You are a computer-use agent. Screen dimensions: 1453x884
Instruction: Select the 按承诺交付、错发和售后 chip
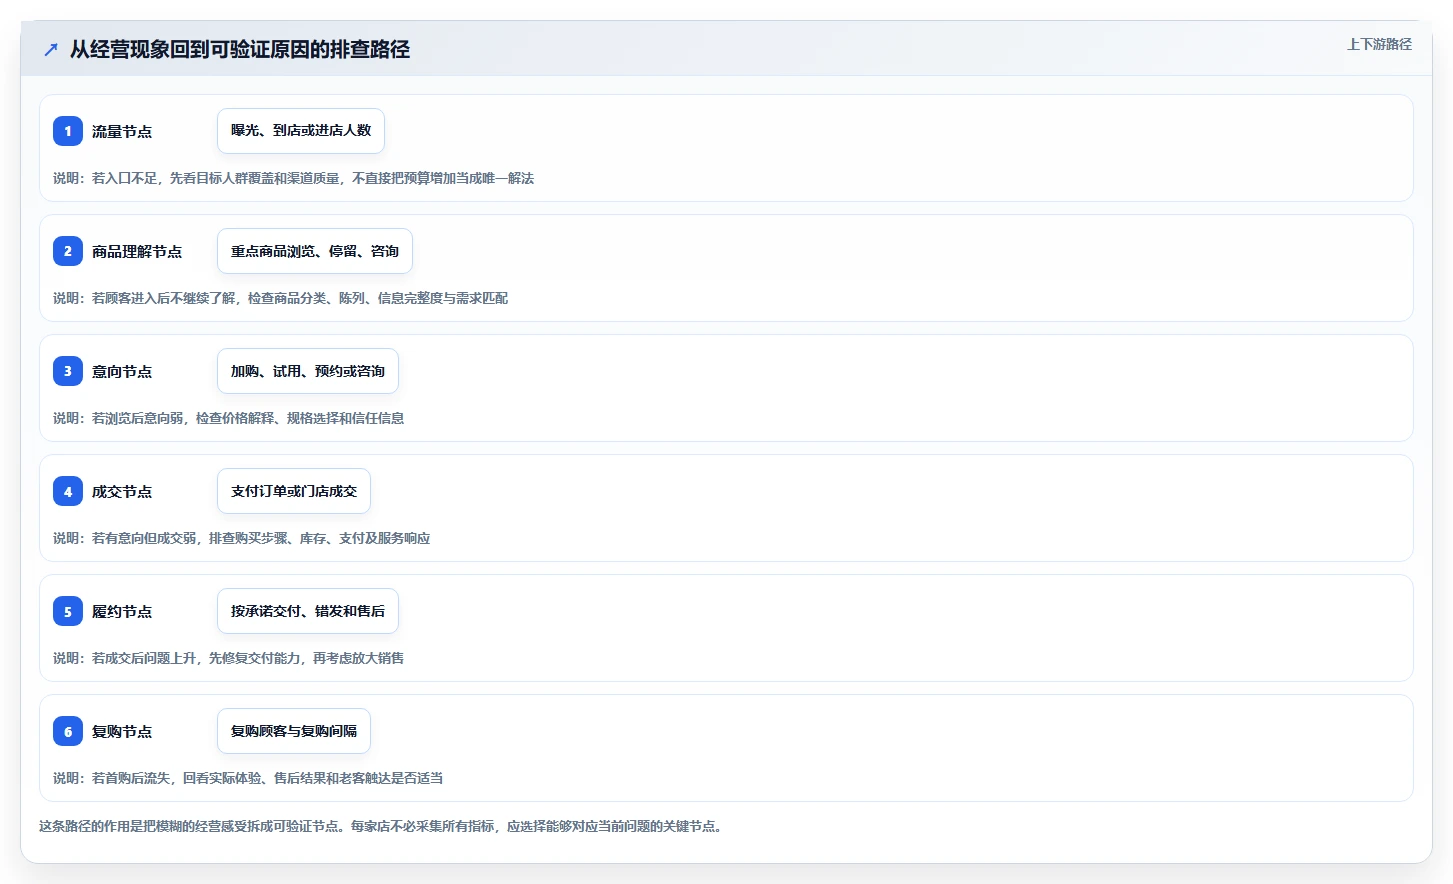point(308,611)
